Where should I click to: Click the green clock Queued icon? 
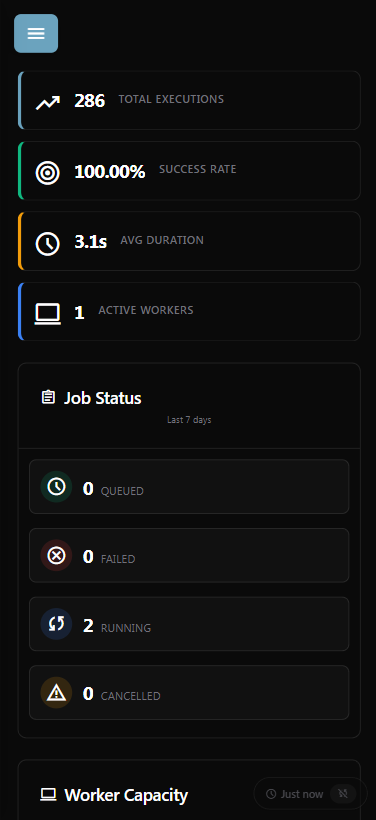[56, 486]
